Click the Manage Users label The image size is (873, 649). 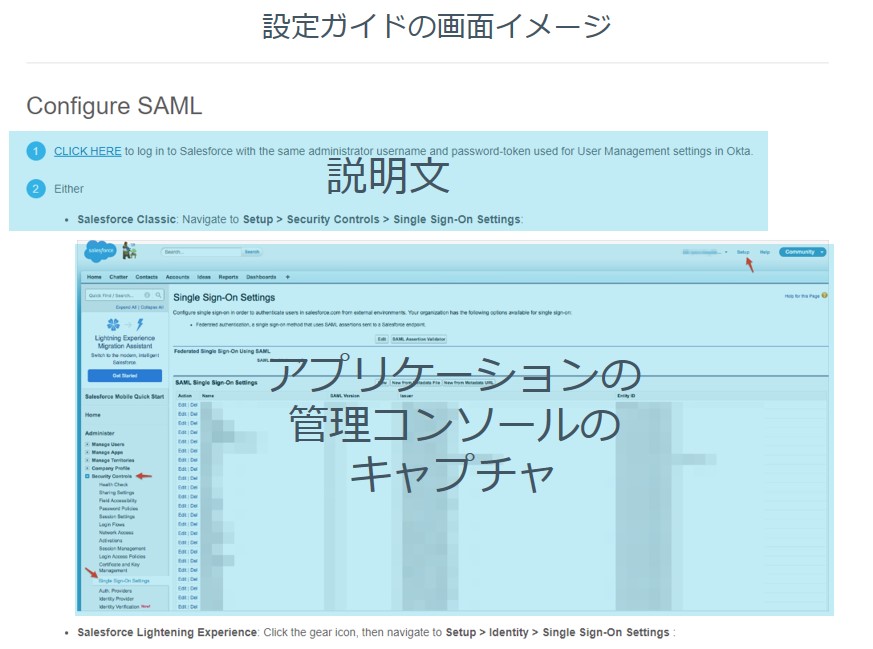tap(108, 444)
